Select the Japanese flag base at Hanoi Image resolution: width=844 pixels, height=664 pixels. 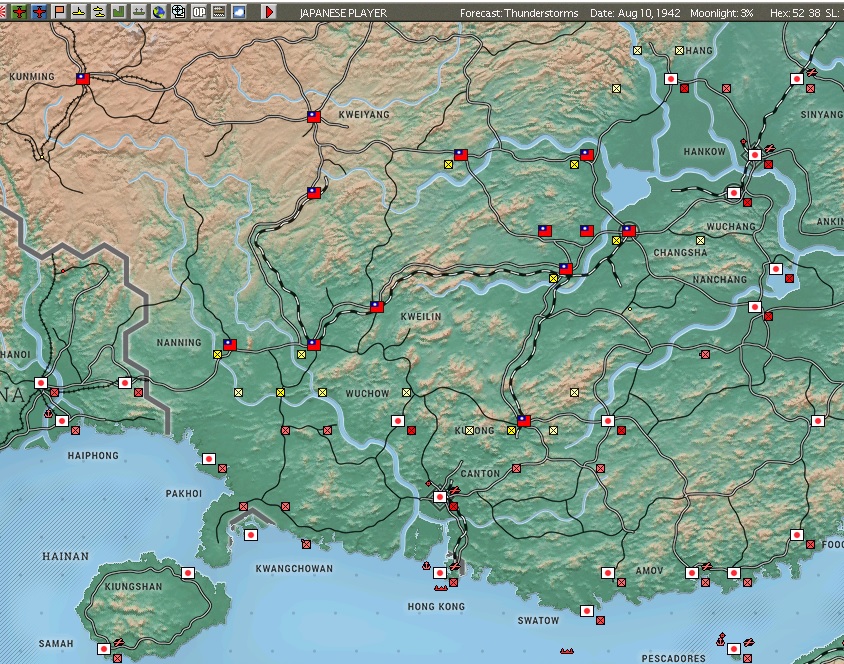[x=41, y=383]
